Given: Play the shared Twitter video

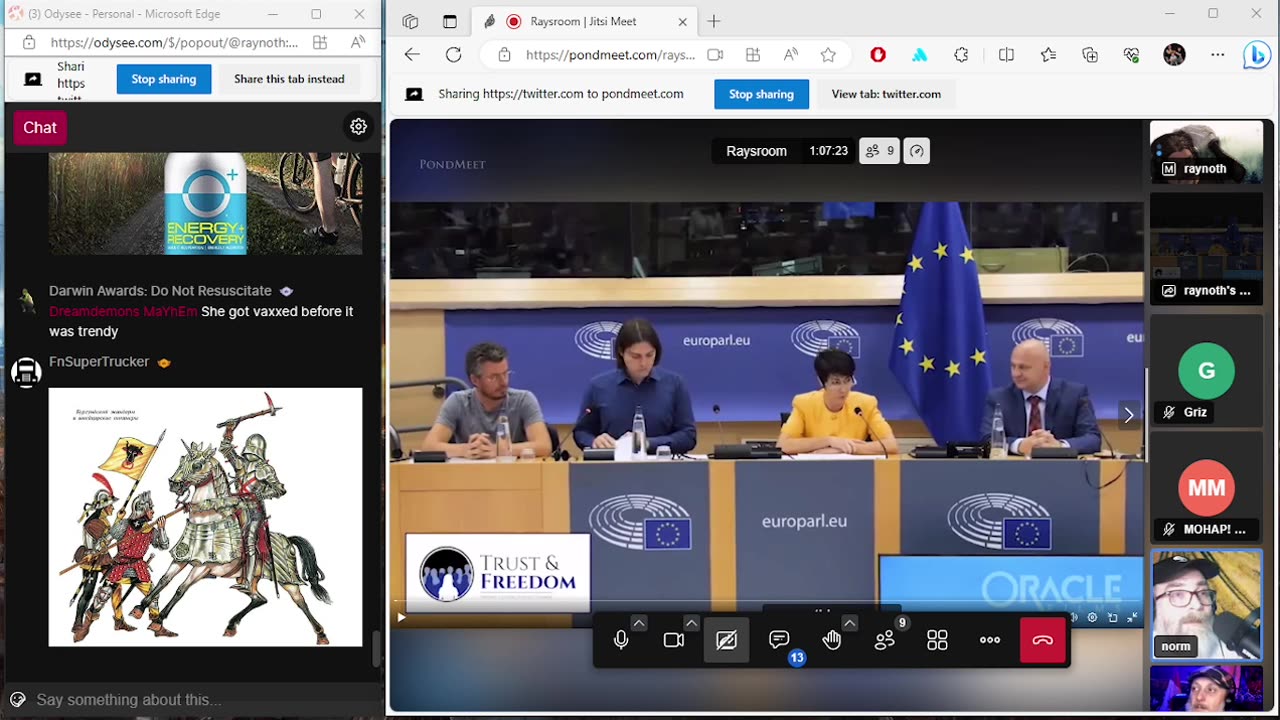Looking at the screenshot, I should coord(401,618).
